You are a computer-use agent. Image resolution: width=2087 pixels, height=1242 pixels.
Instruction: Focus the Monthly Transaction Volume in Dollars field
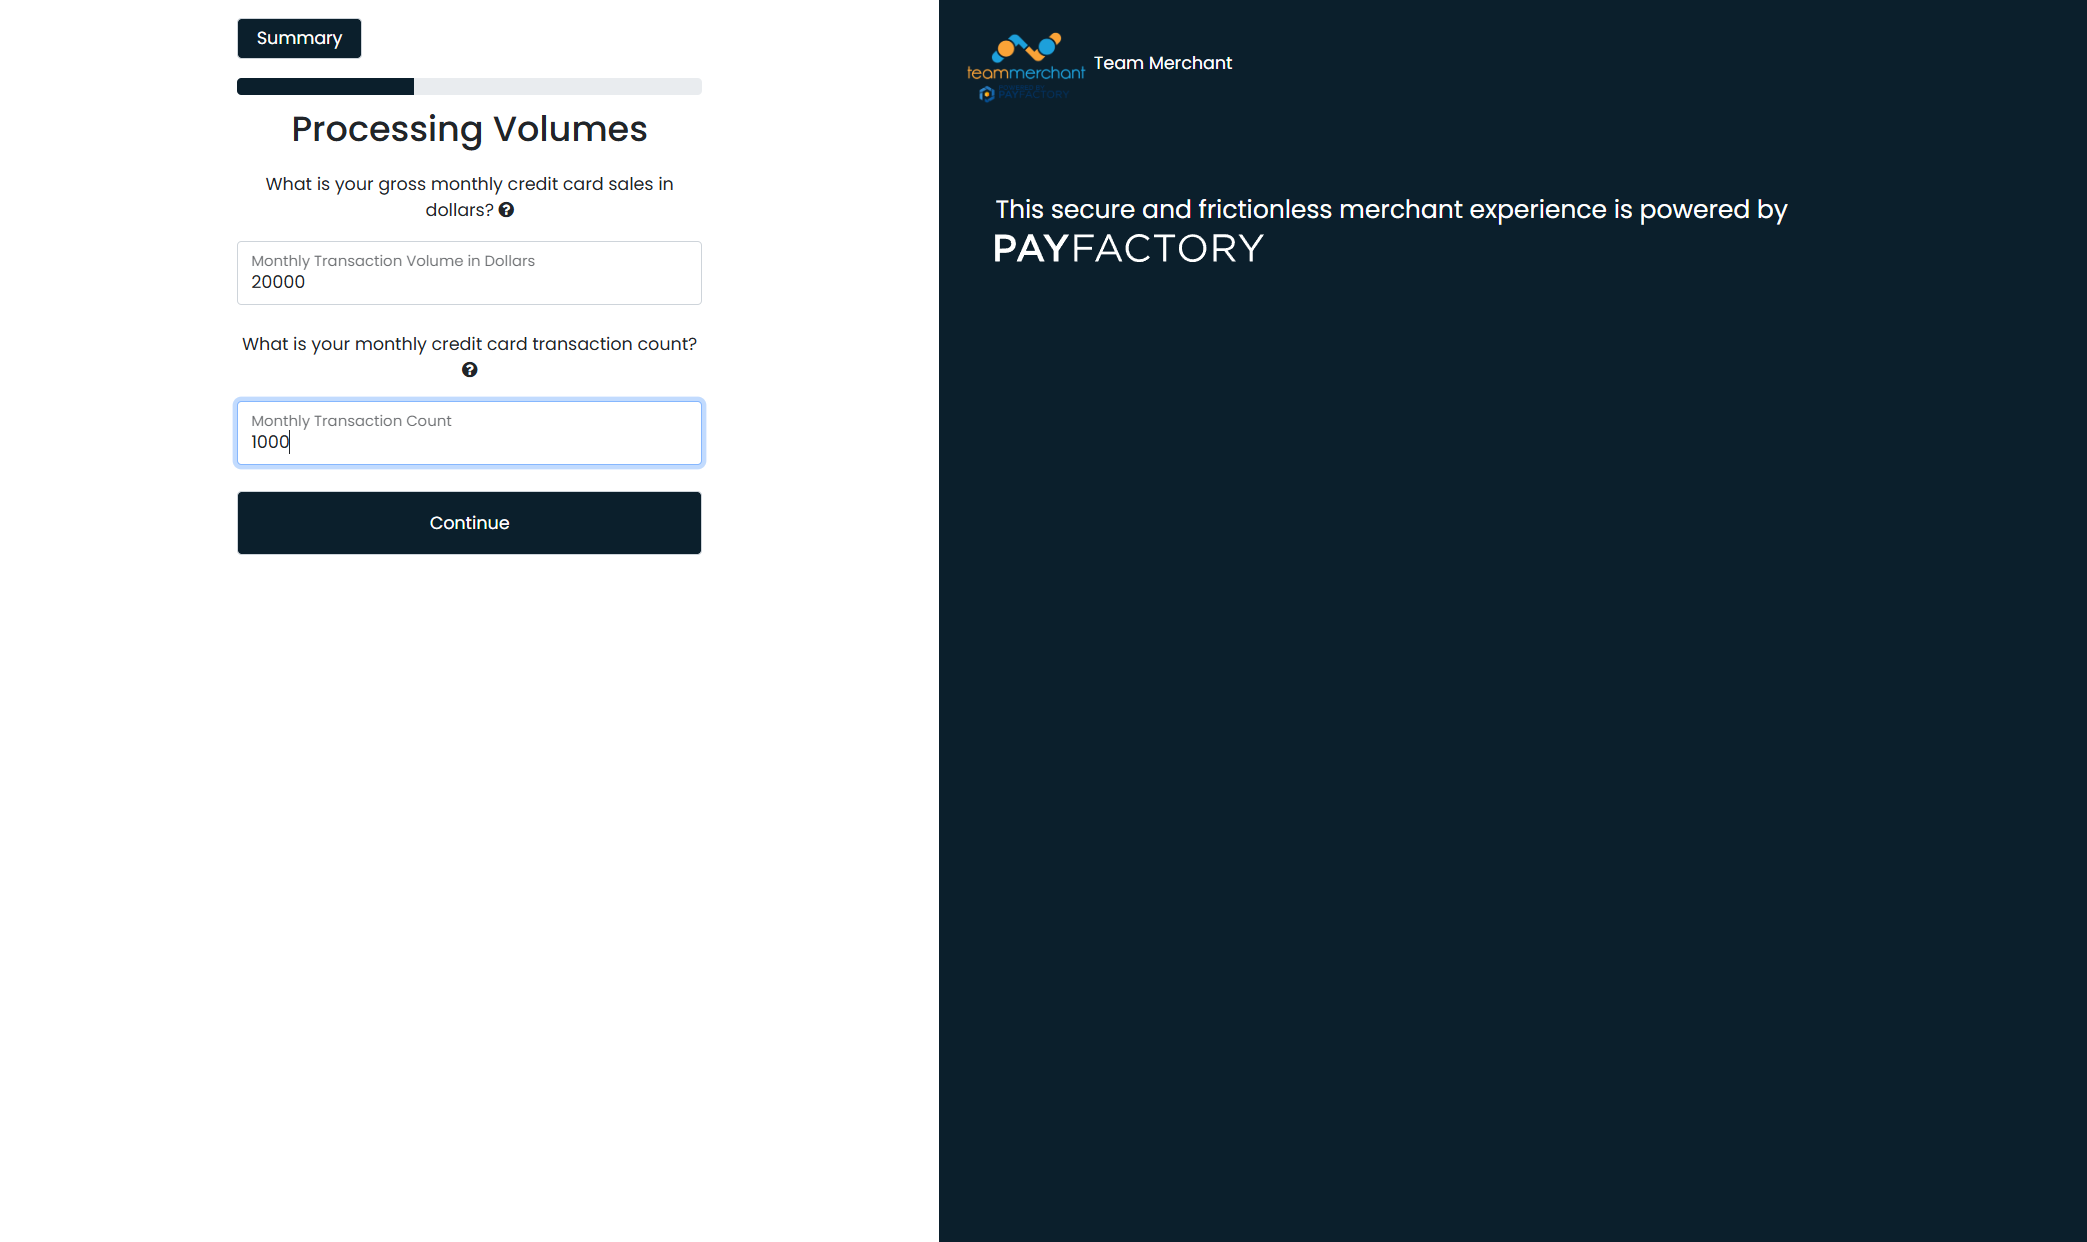[469, 273]
